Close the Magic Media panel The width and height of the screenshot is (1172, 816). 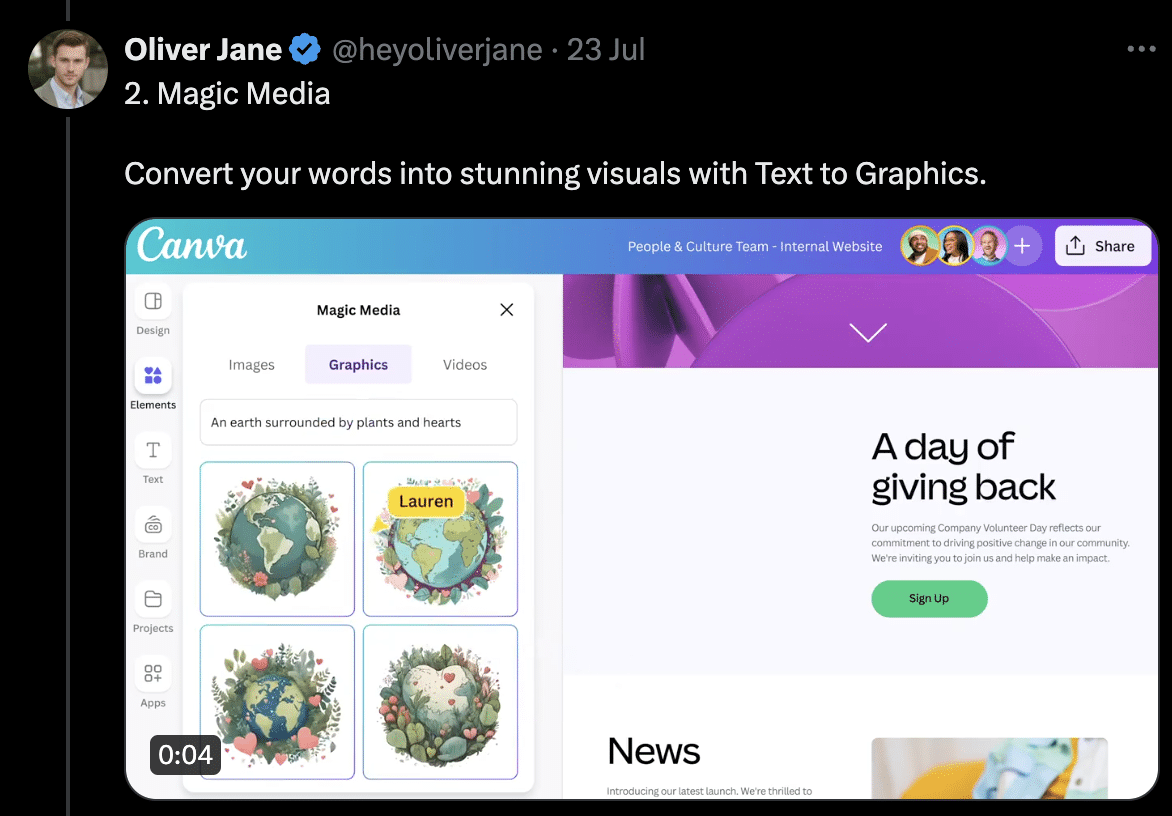(x=506, y=310)
